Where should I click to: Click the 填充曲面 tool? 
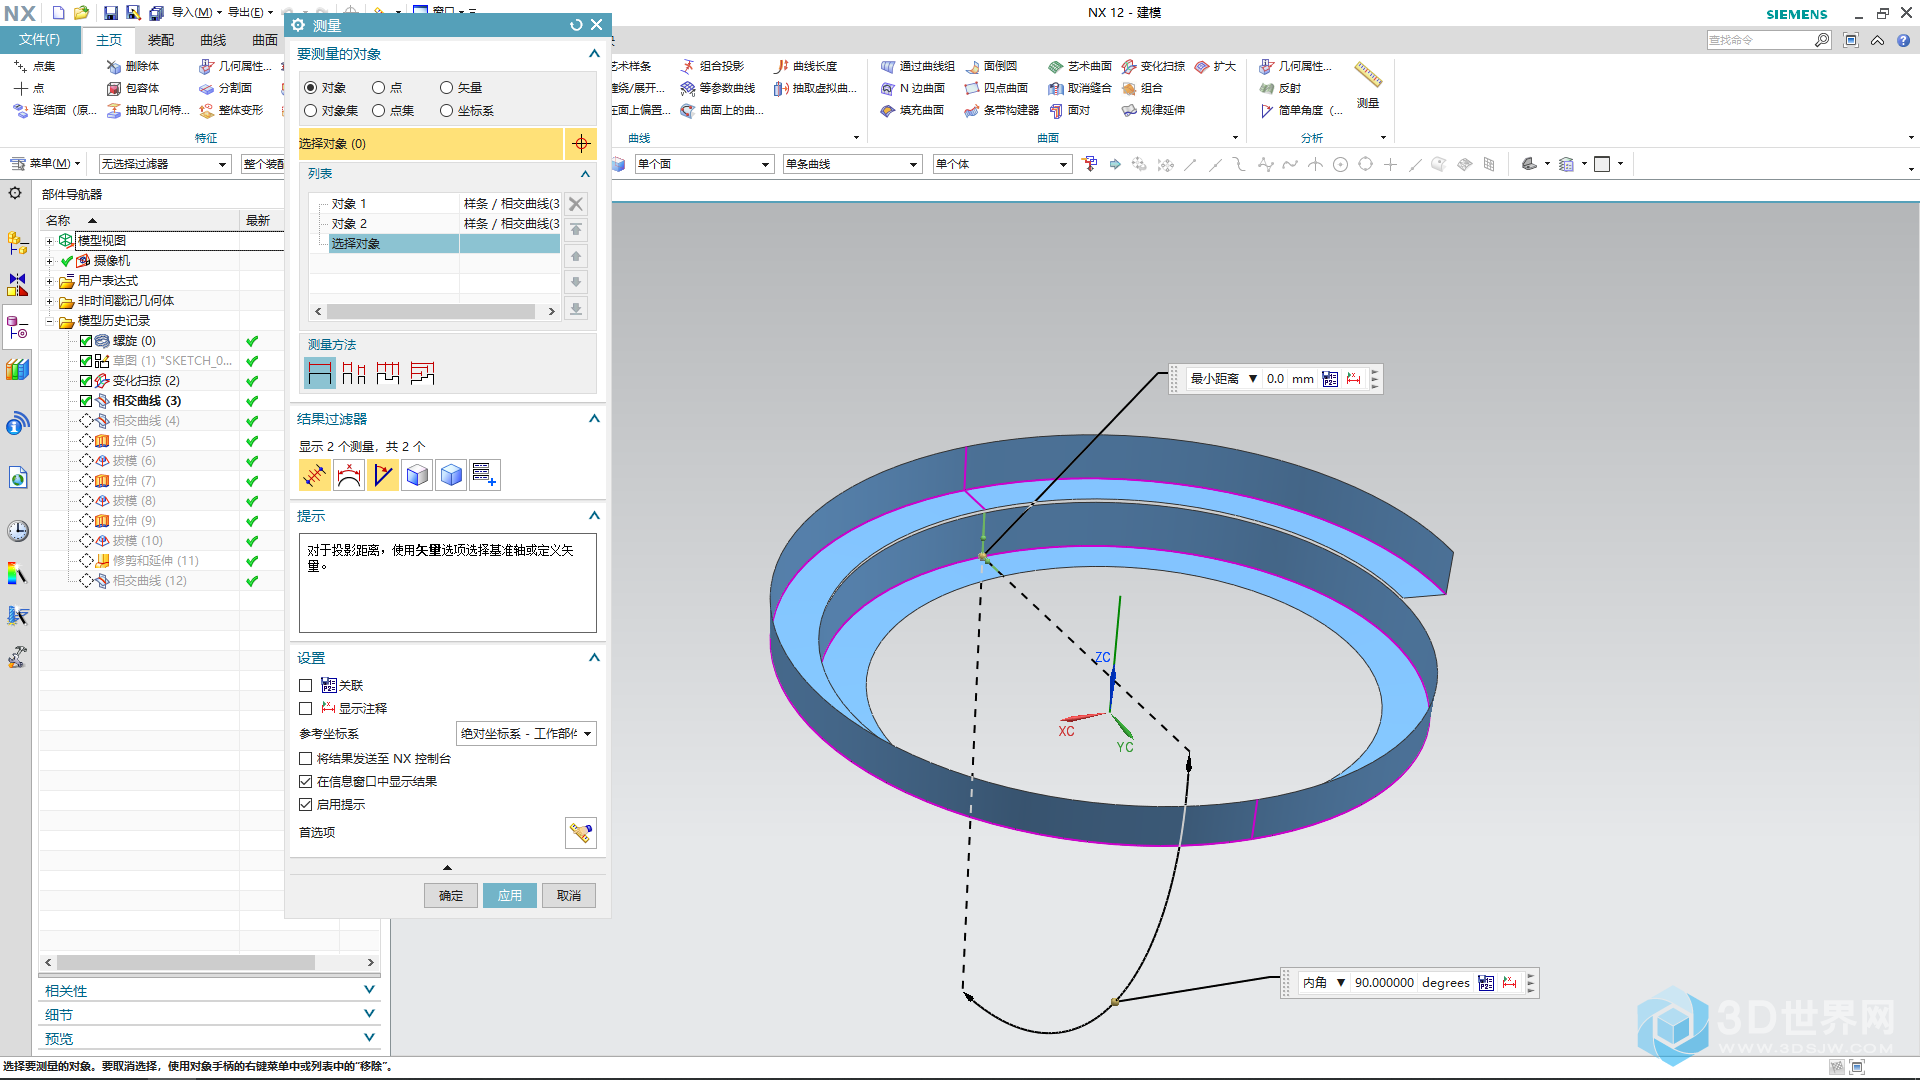912,110
